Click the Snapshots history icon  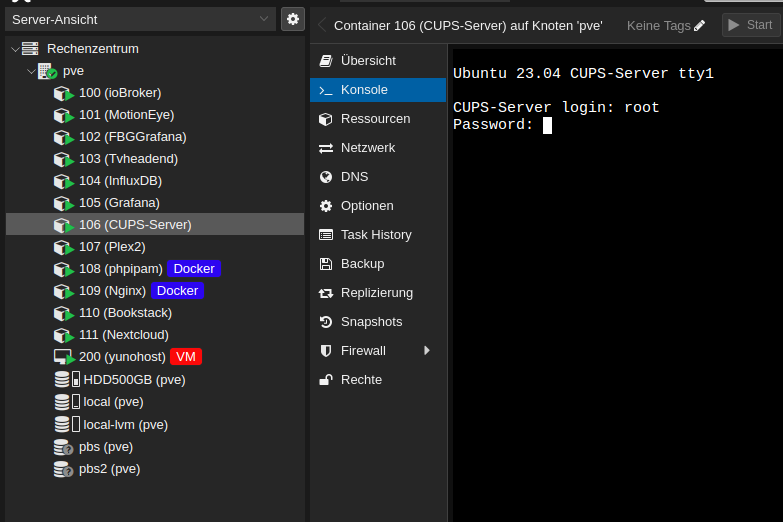click(325, 322)
